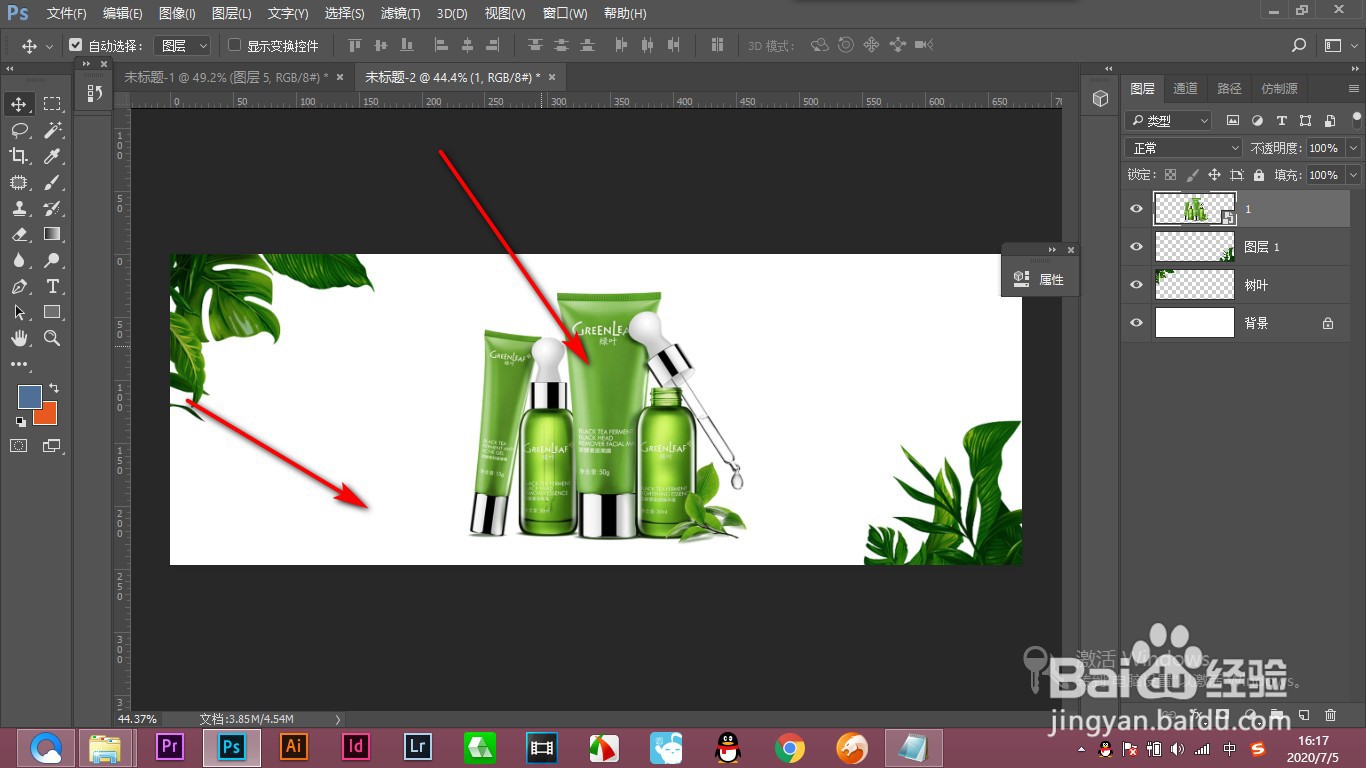Open the 图层(L) menu
Image resolution: width=1366 pixels, height=768 pixels.
(232, 13)
